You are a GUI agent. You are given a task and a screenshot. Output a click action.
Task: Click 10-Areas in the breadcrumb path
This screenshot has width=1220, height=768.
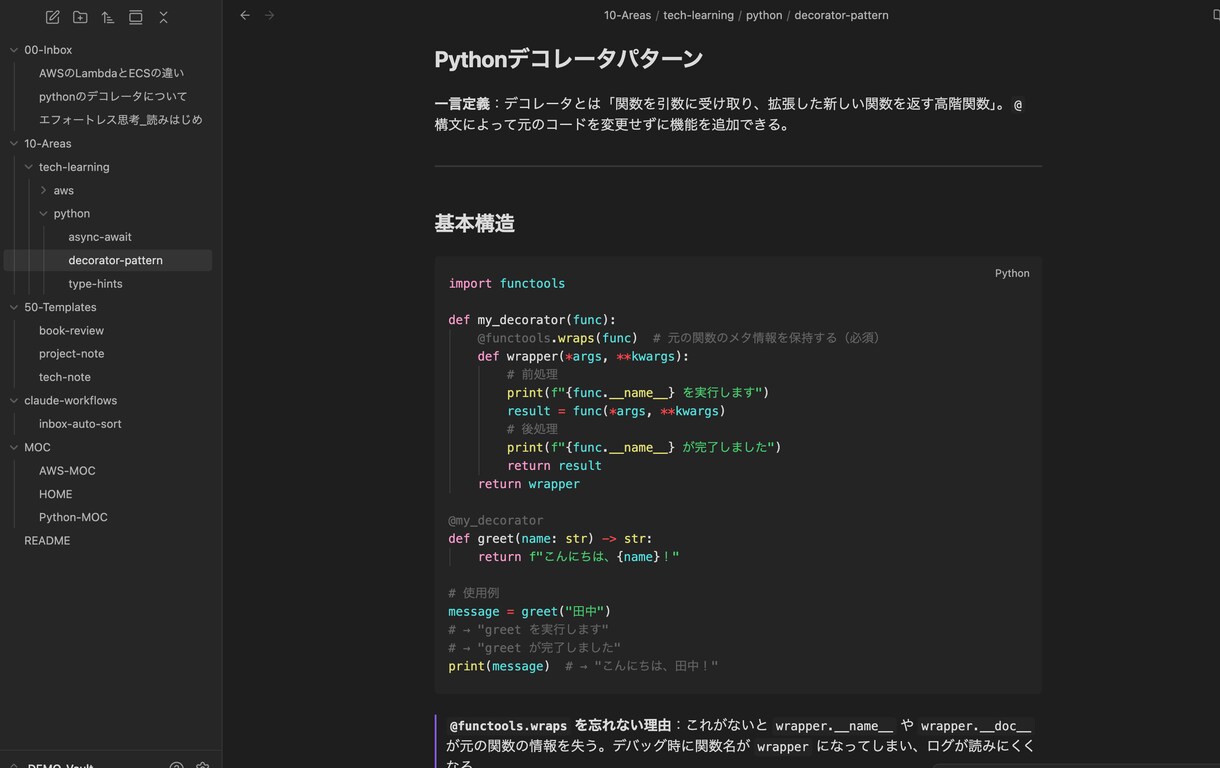[x=627, y=15]
